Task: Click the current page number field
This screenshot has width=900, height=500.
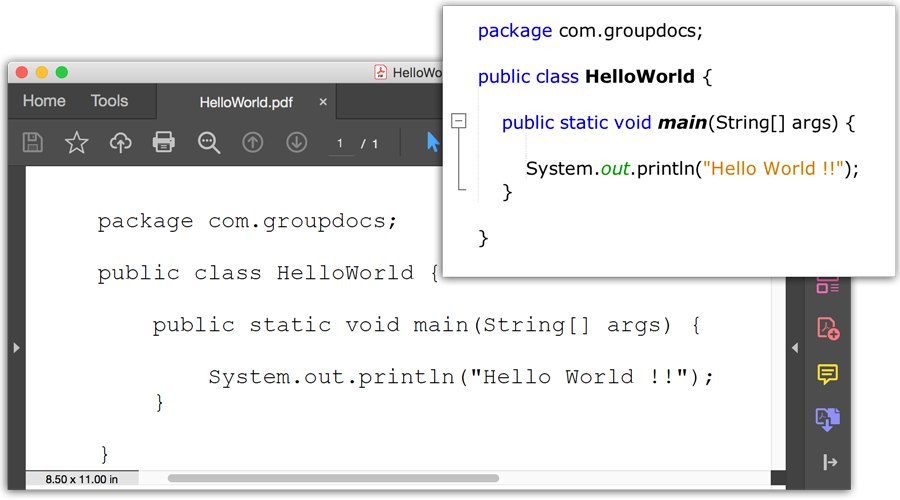Action: tap(340, 143)
